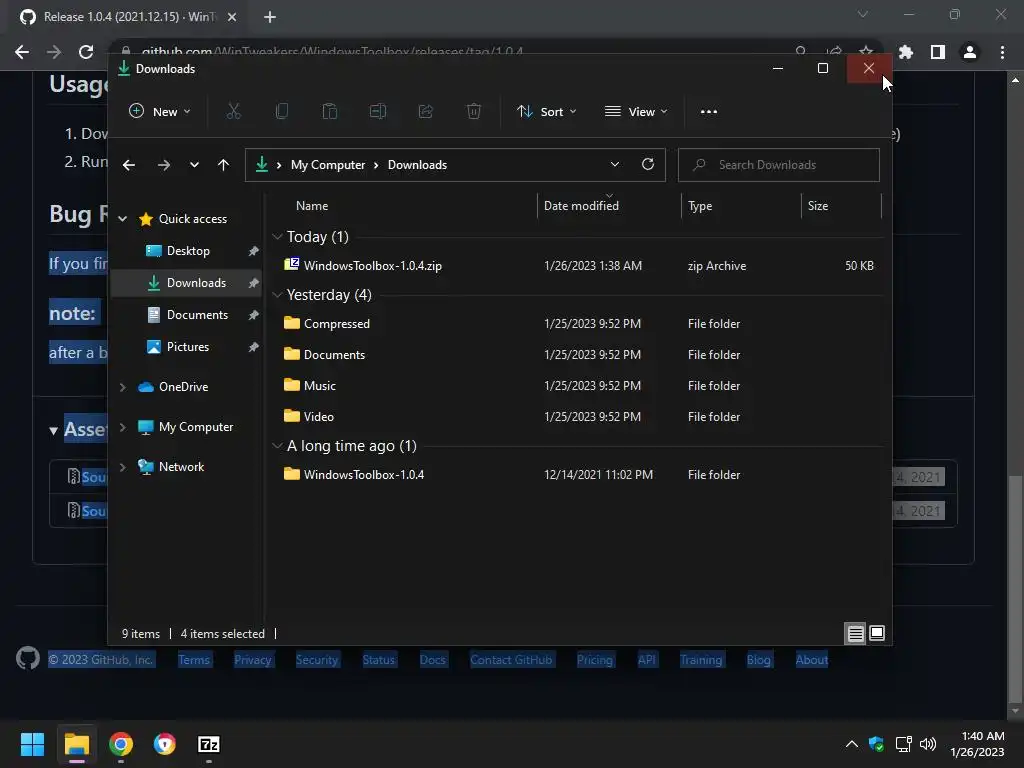Screen dimensions: 1024x768
Task: Click in the Search Downloads field
Action: [779, 165]
